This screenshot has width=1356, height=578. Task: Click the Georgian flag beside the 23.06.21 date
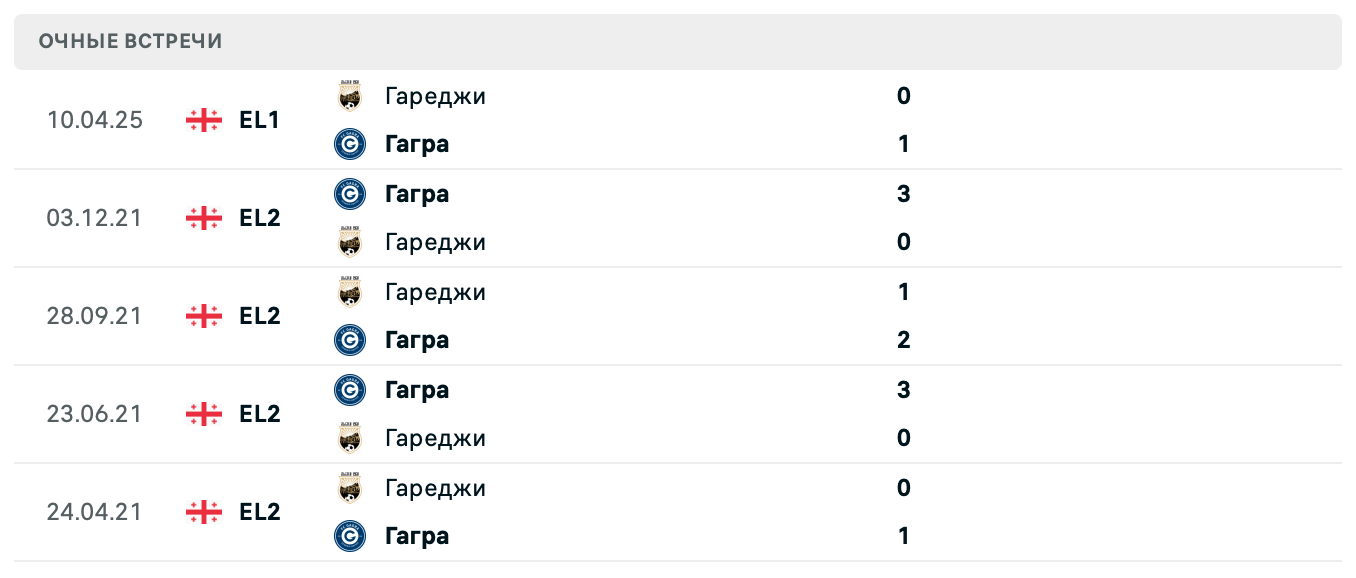click(x=203, y=414)
